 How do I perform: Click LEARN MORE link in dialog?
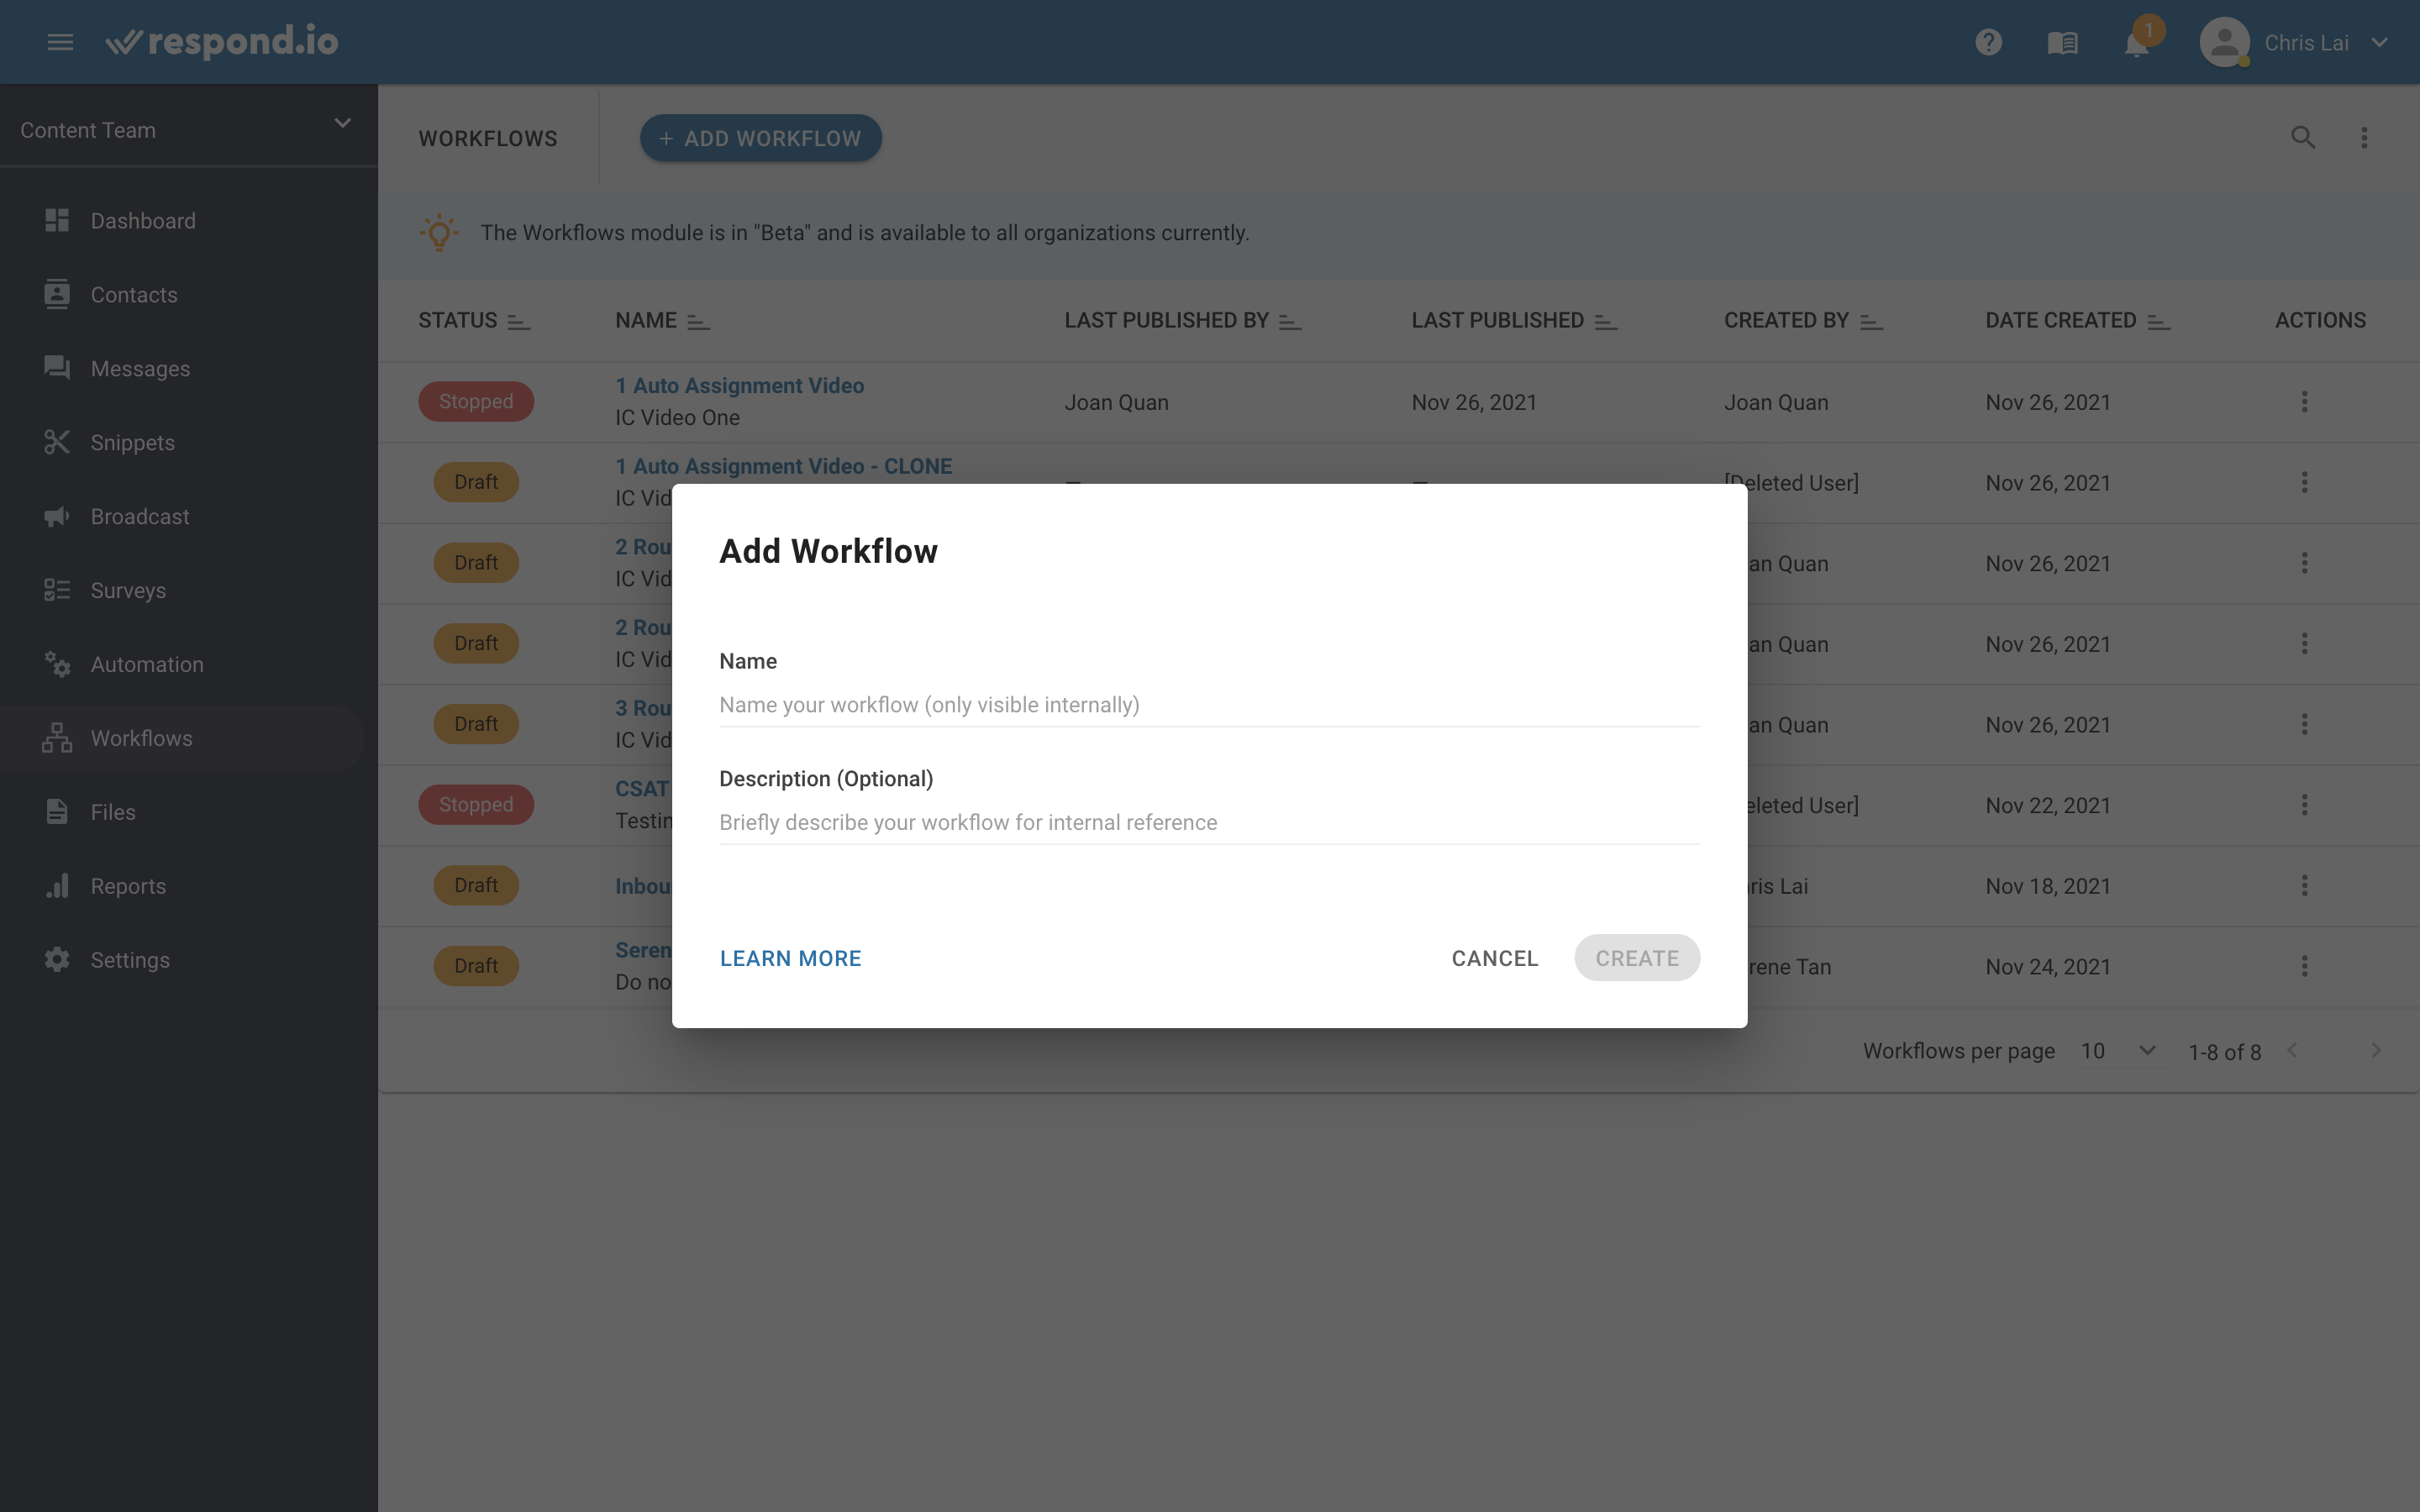791,956
